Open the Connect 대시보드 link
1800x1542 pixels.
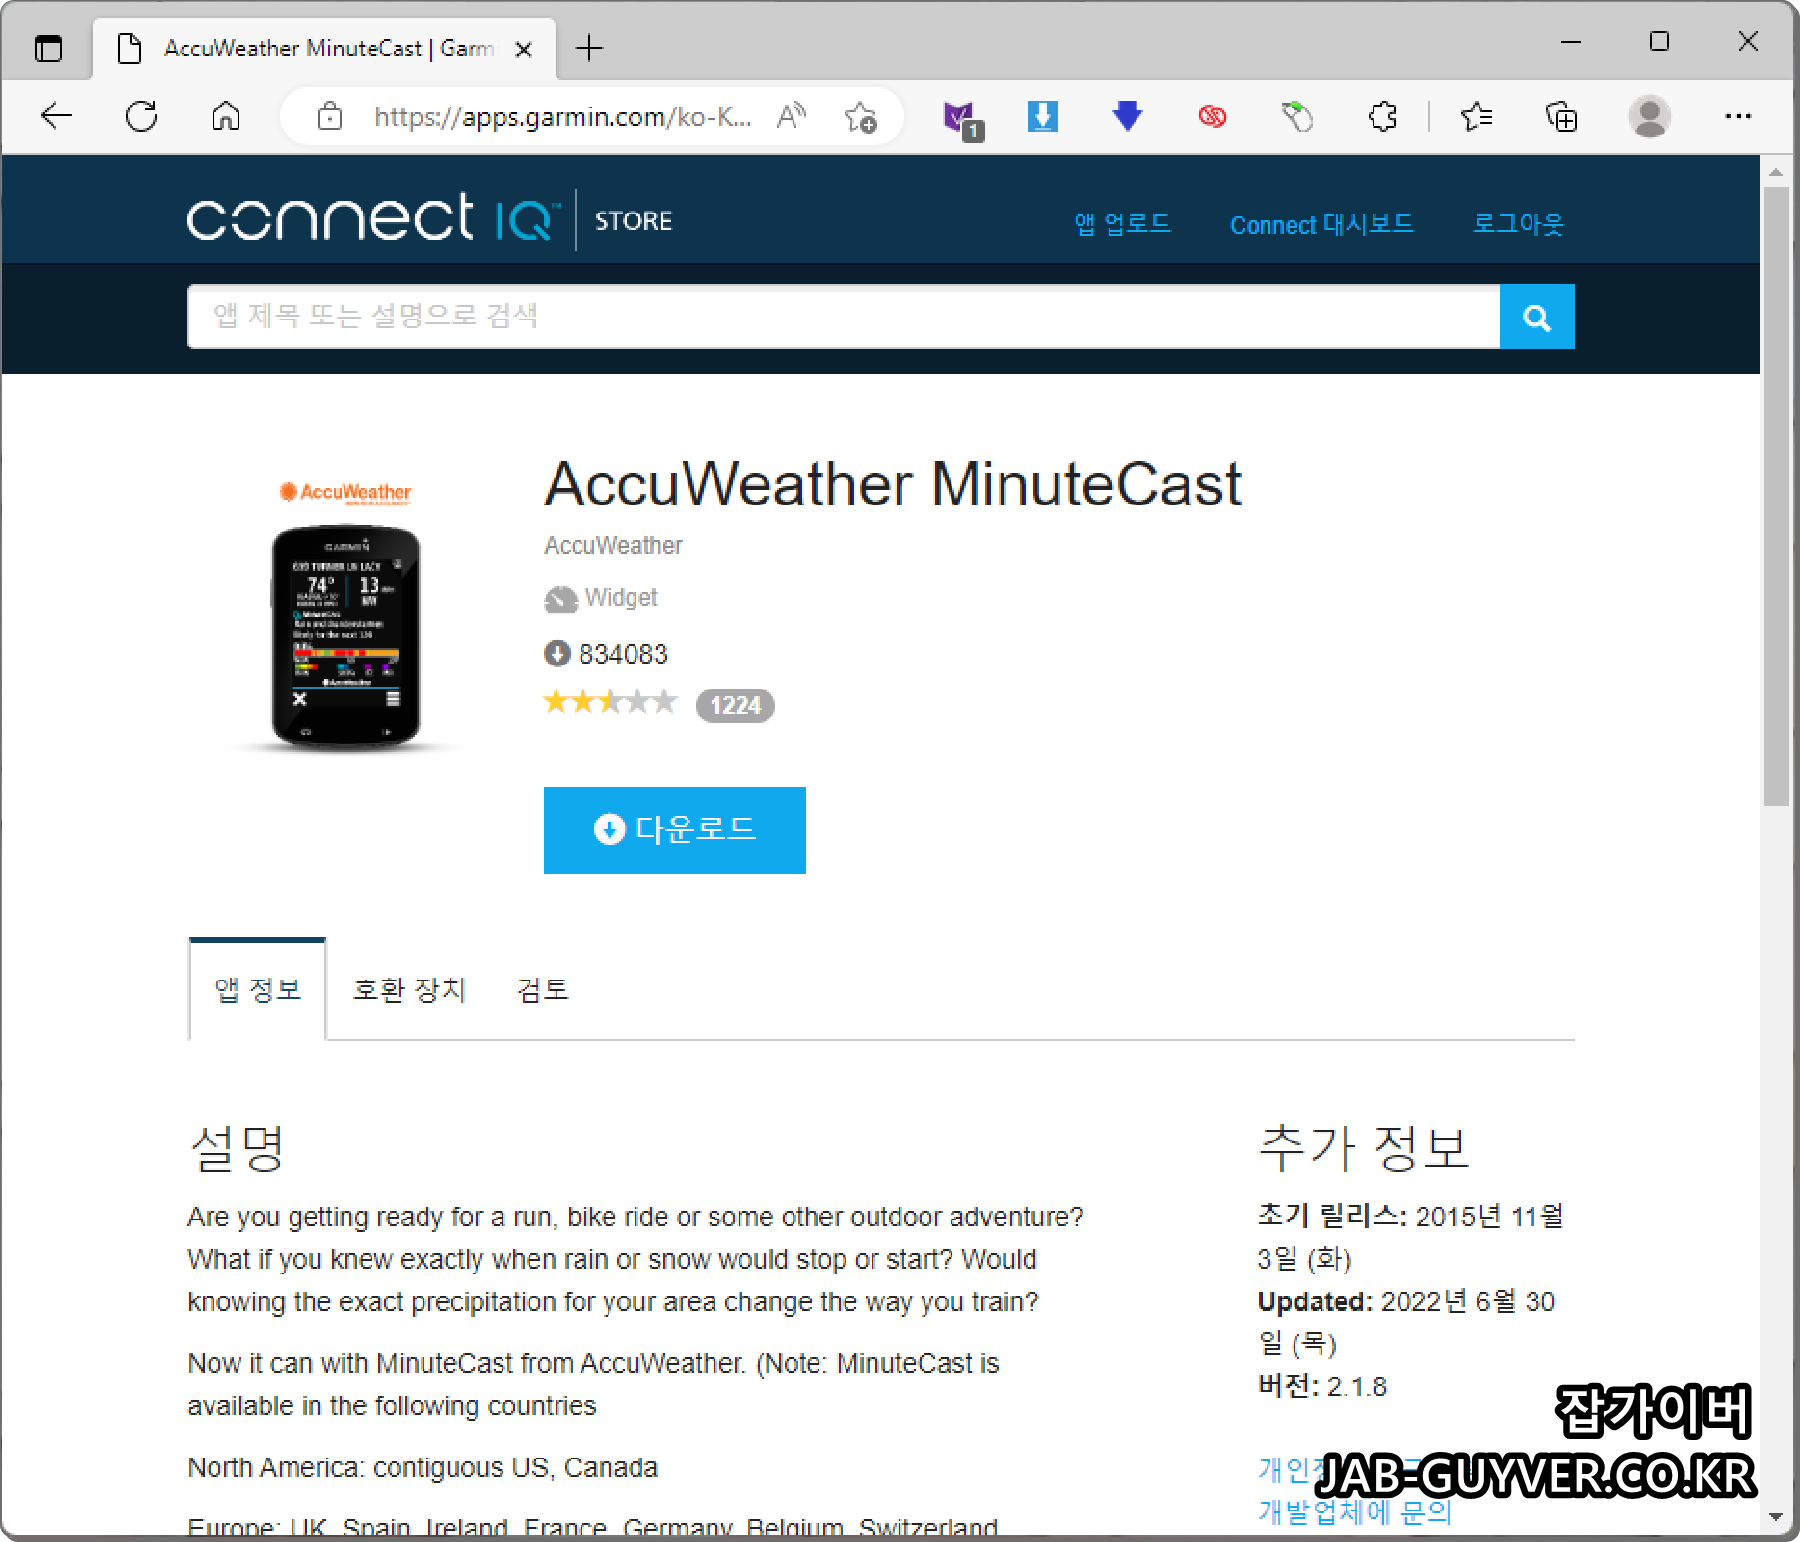(x=1321, y=224)
